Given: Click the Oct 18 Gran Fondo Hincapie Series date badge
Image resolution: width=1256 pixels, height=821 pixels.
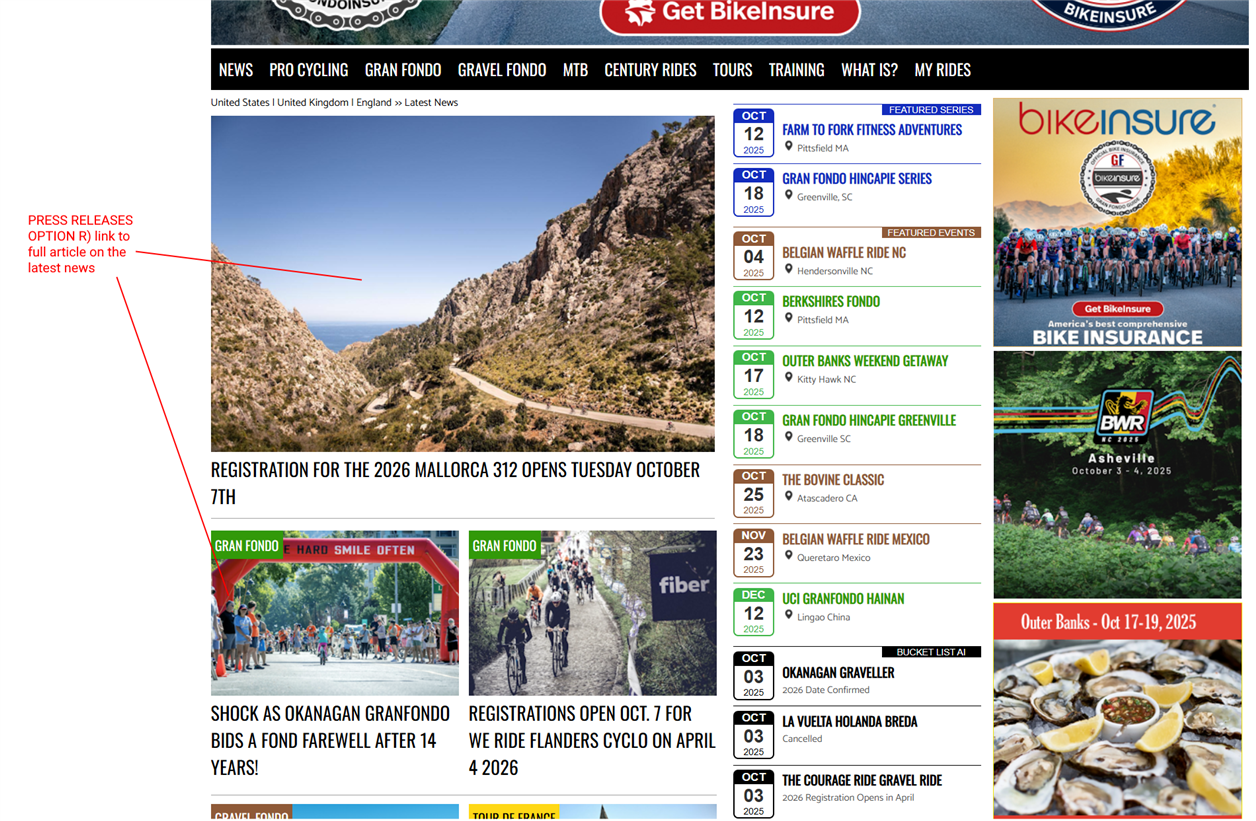Looking at the screenshot, I should 753,192.
